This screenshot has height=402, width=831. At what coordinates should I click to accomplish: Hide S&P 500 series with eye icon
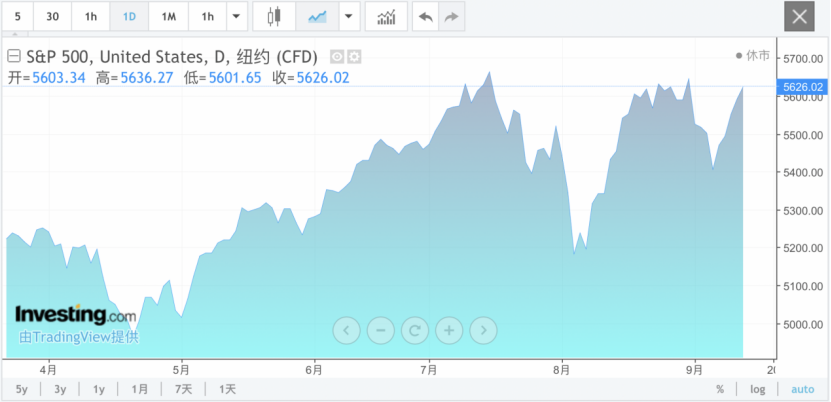click(337, 56)
